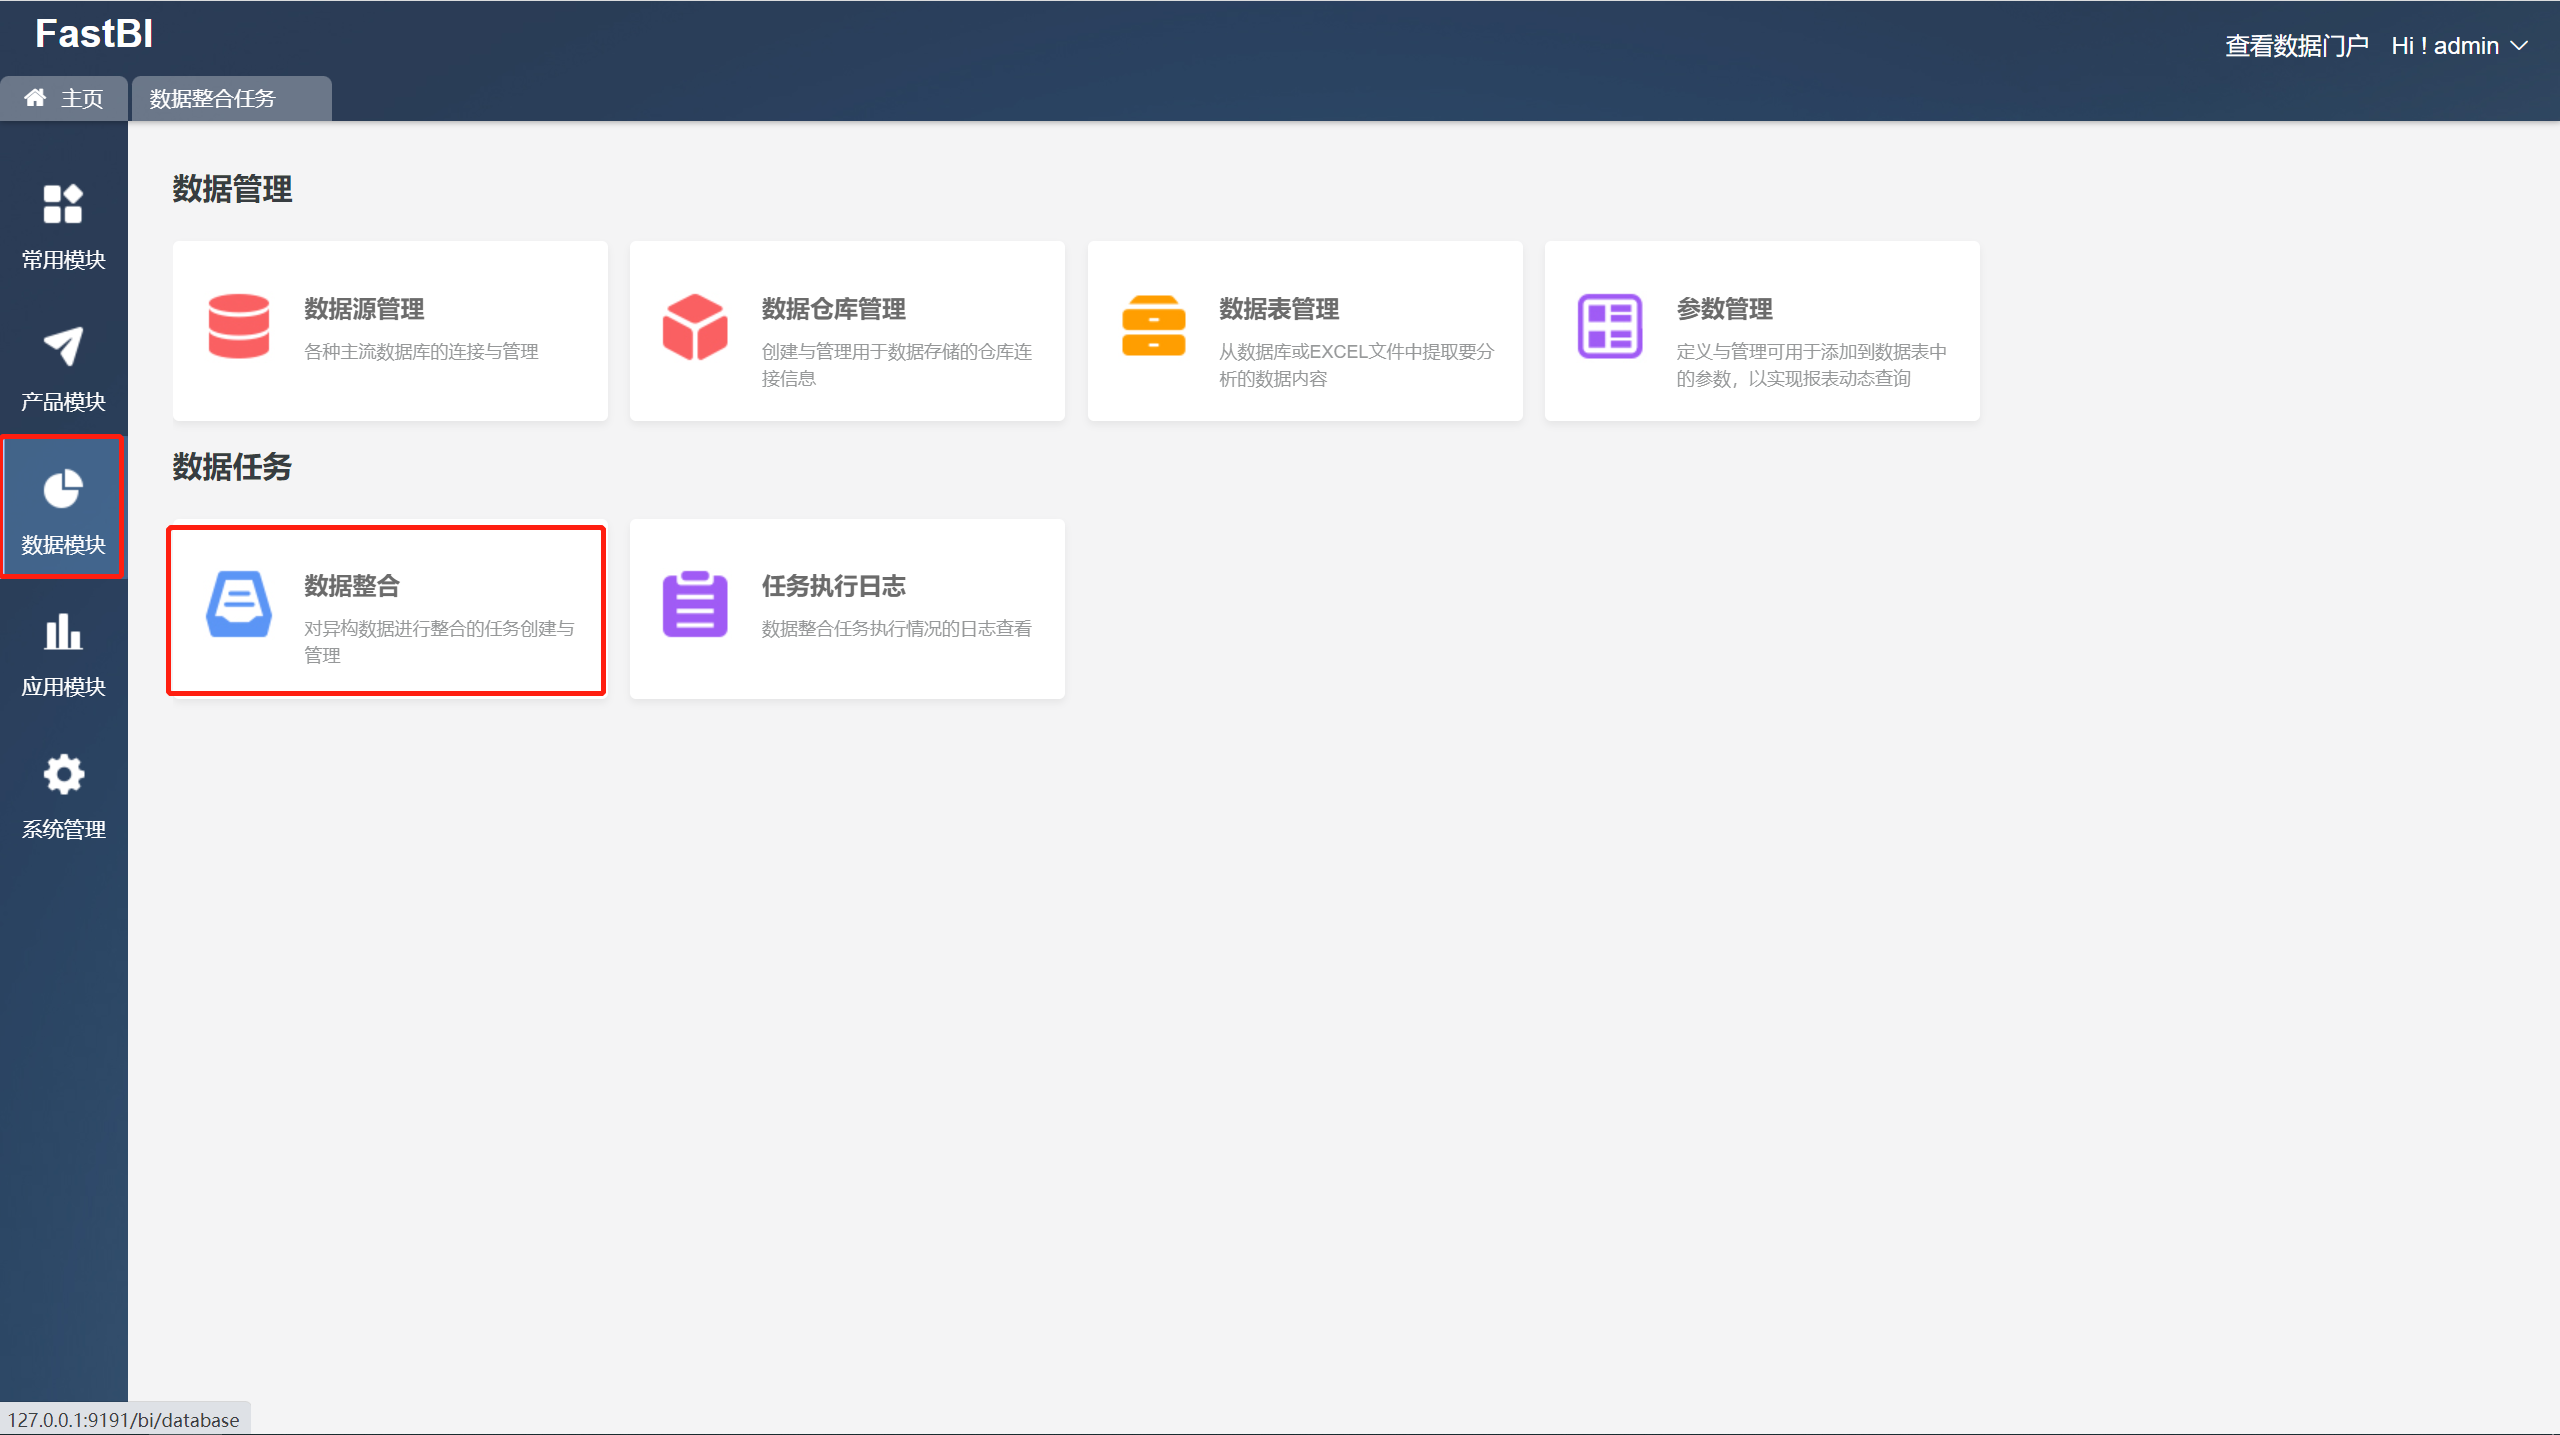Click the red cube 数据仓库管理 icon

point(695,326)
